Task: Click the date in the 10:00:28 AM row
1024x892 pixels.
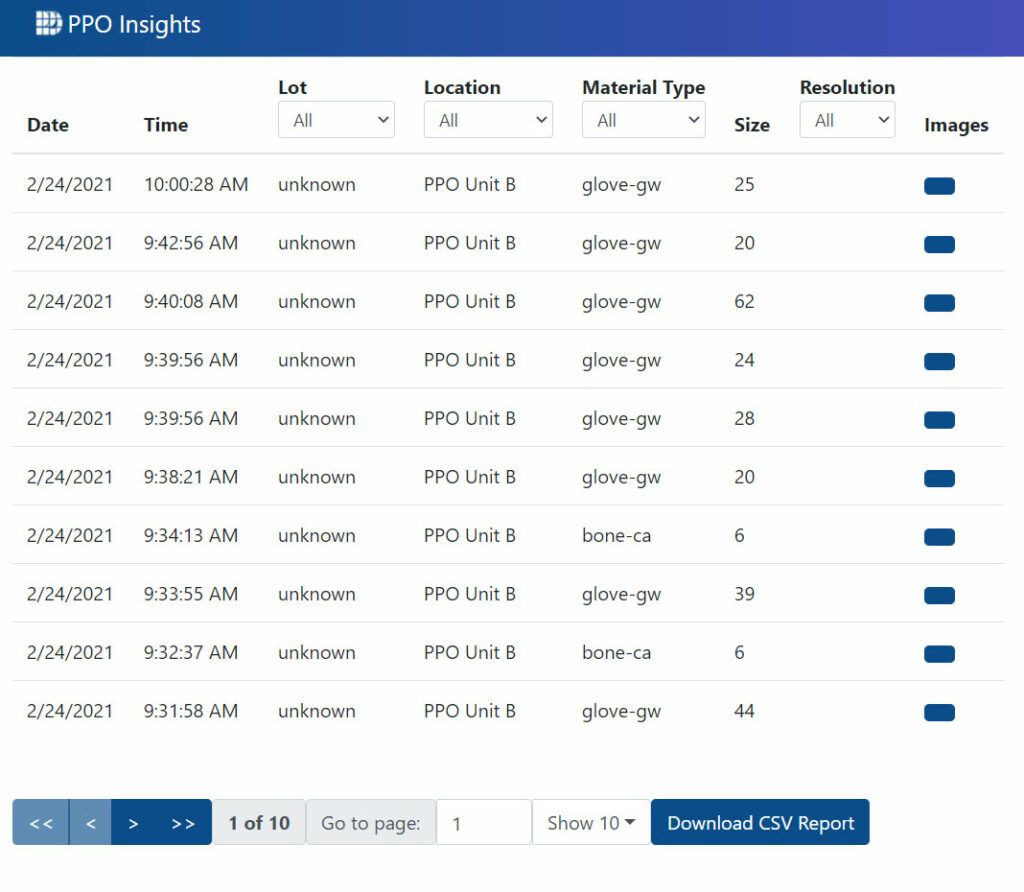Action: (x=70, y=184)
